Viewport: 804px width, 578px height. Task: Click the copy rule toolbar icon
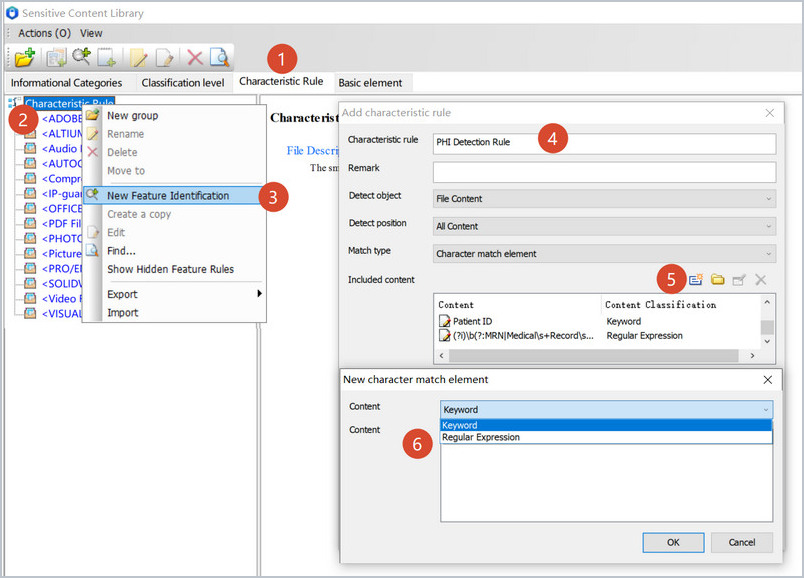tap(56, 57)
